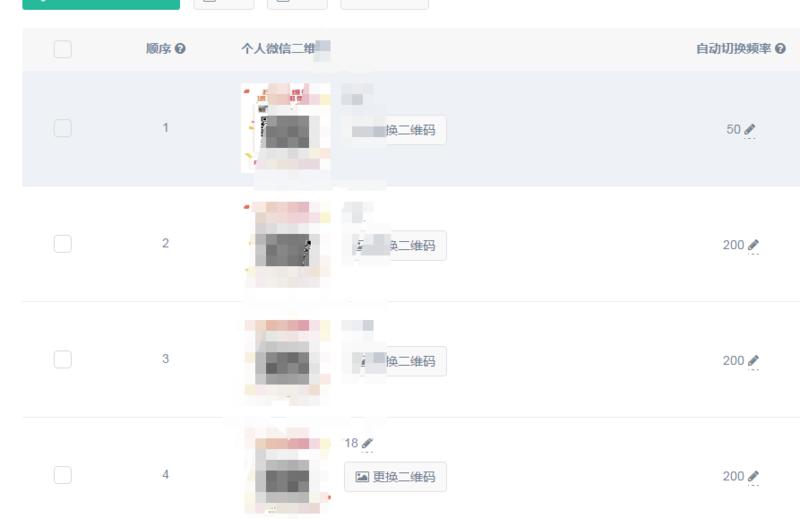The height and width of the screenshot is (519, 800).
Task: Check the checkbox for row 2
Action: coord(62,244)
